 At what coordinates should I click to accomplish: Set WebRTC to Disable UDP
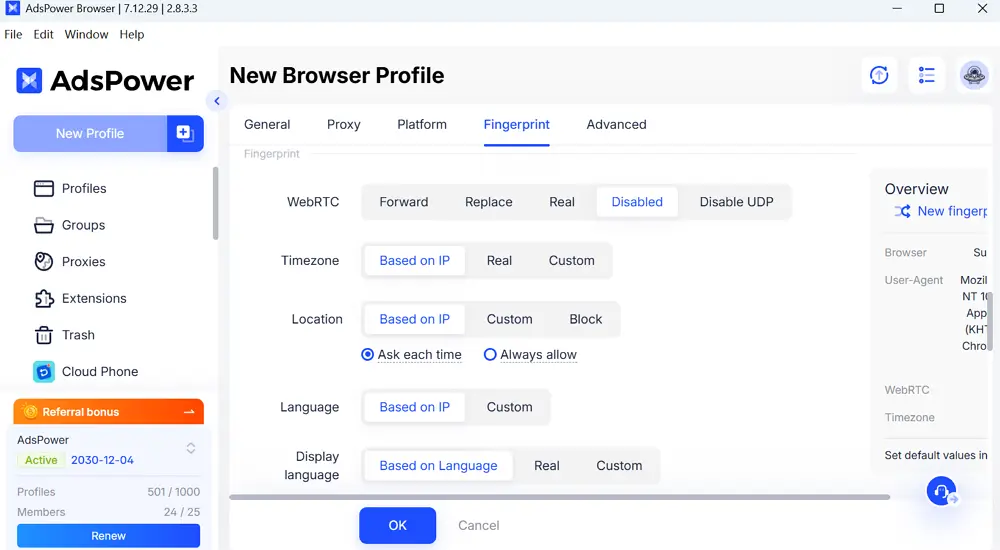(736, 202)
